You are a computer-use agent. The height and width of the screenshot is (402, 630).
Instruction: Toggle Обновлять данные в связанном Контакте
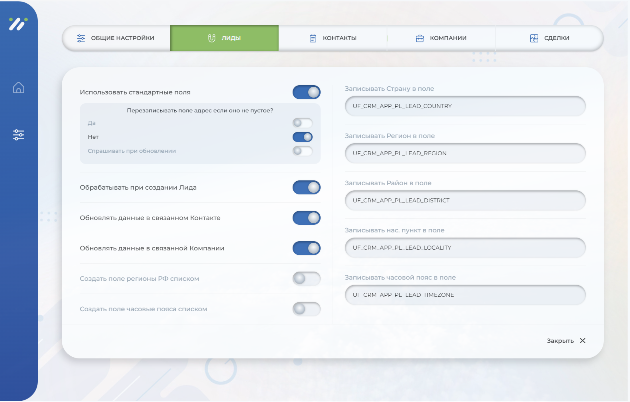(x=306, y=218)
